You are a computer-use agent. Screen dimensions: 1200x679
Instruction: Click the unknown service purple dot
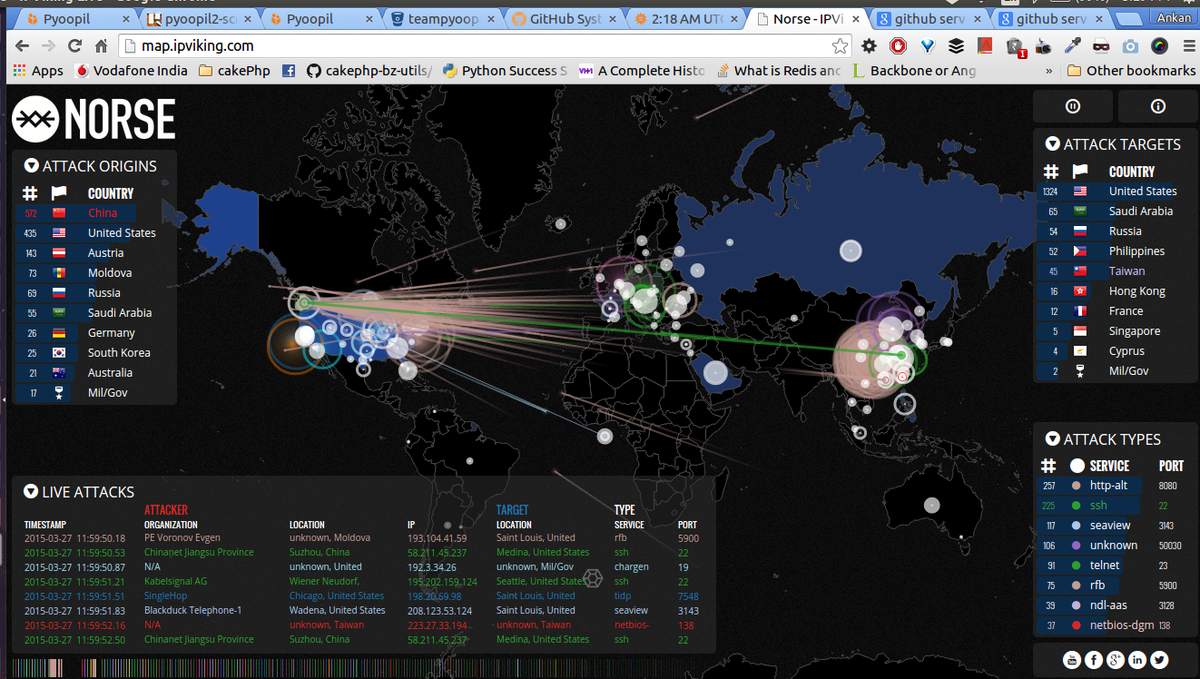(x=1075, y=545)
